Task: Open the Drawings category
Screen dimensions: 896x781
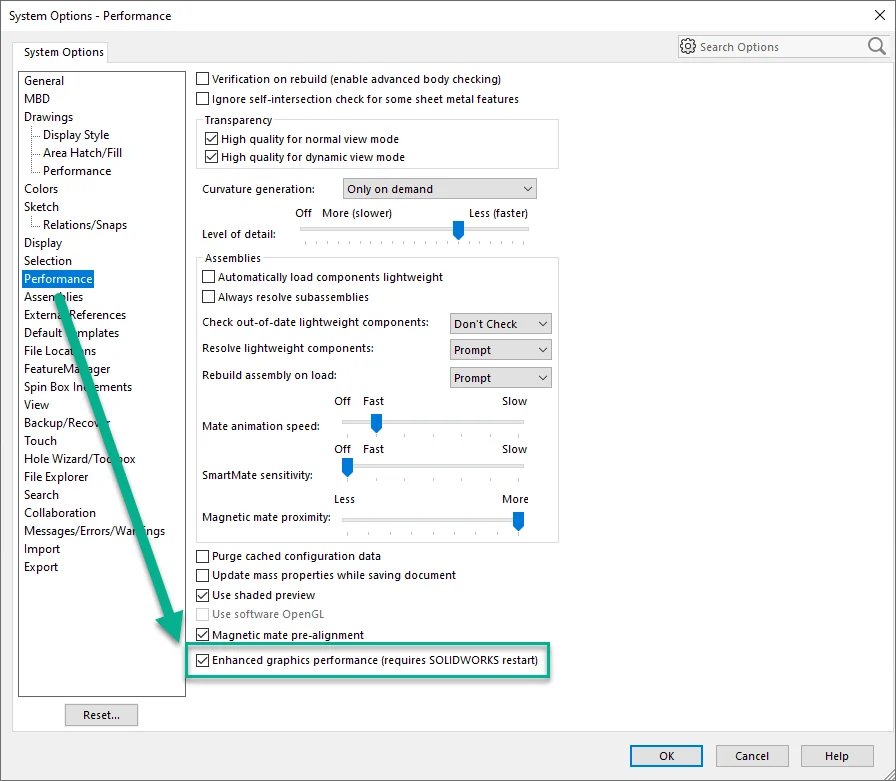Action: (49, 117)
